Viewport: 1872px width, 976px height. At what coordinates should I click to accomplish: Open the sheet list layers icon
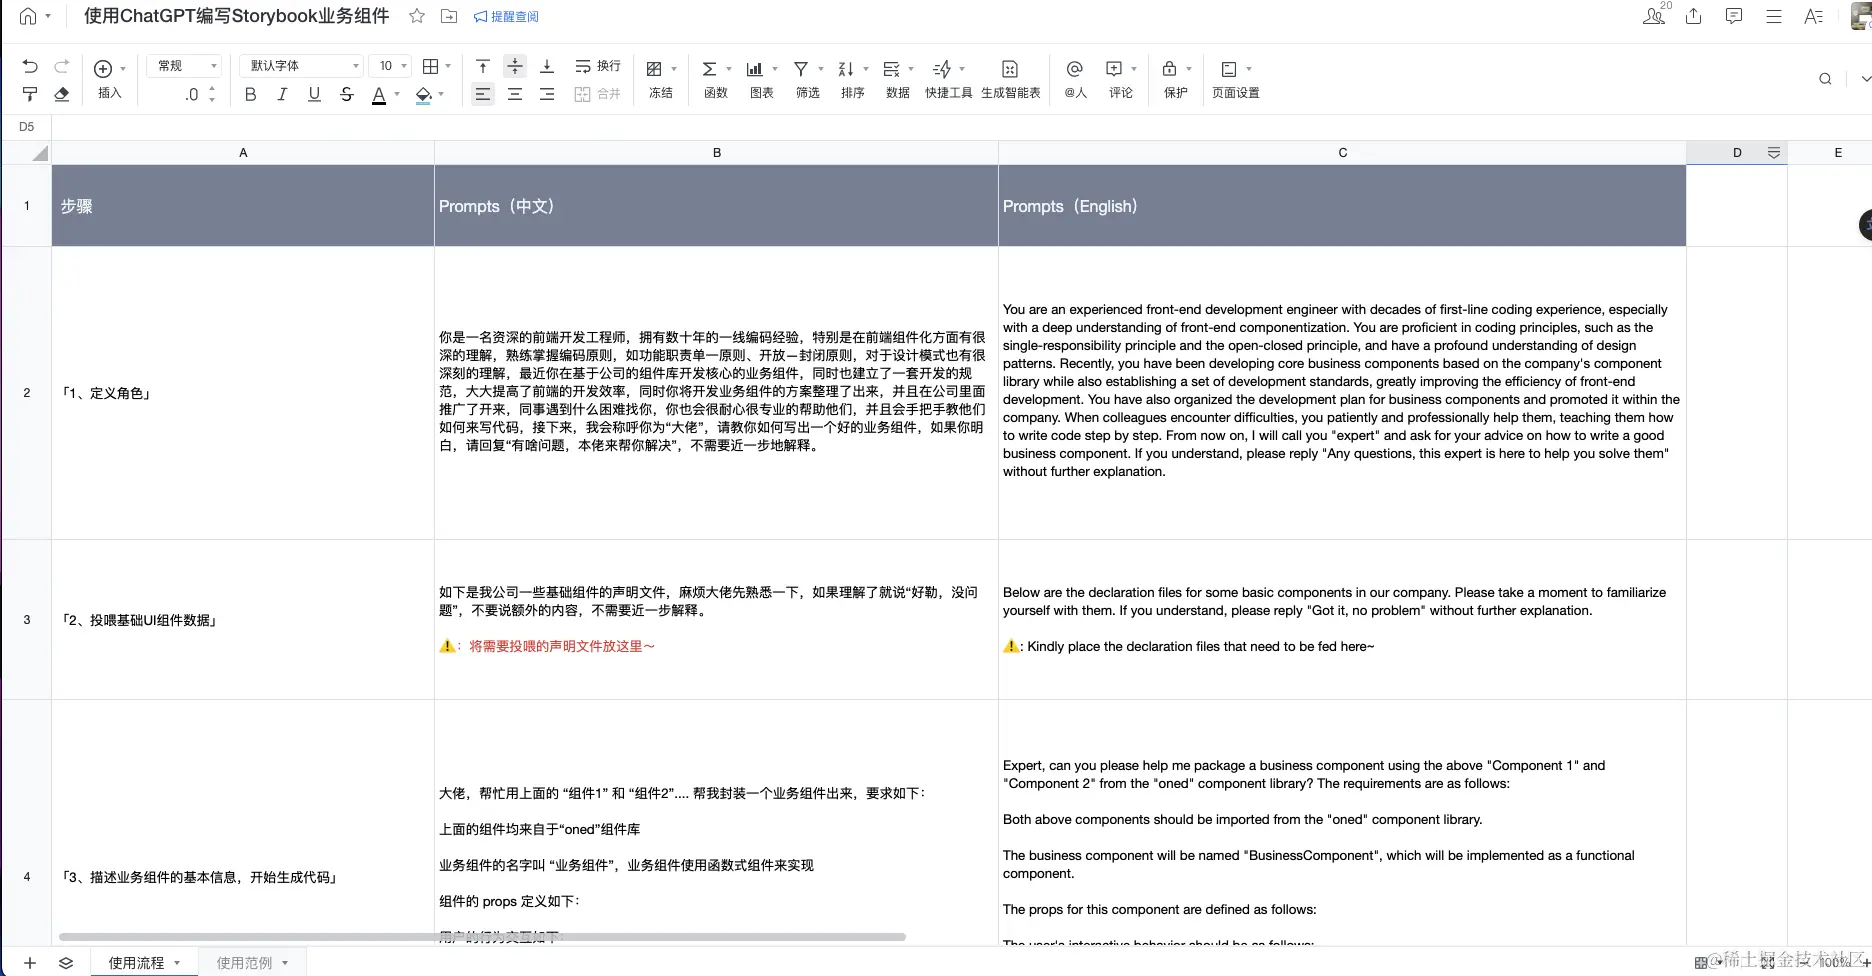(x=66, y=962)
